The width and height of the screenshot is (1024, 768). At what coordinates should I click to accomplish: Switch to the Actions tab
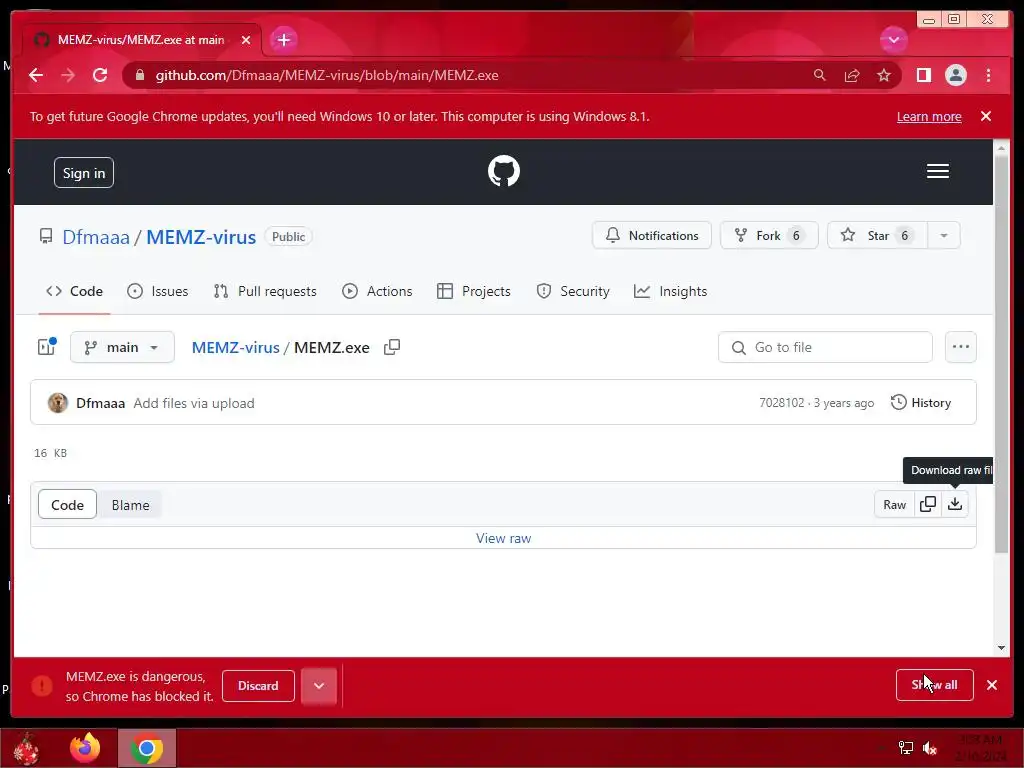[377, 291]
